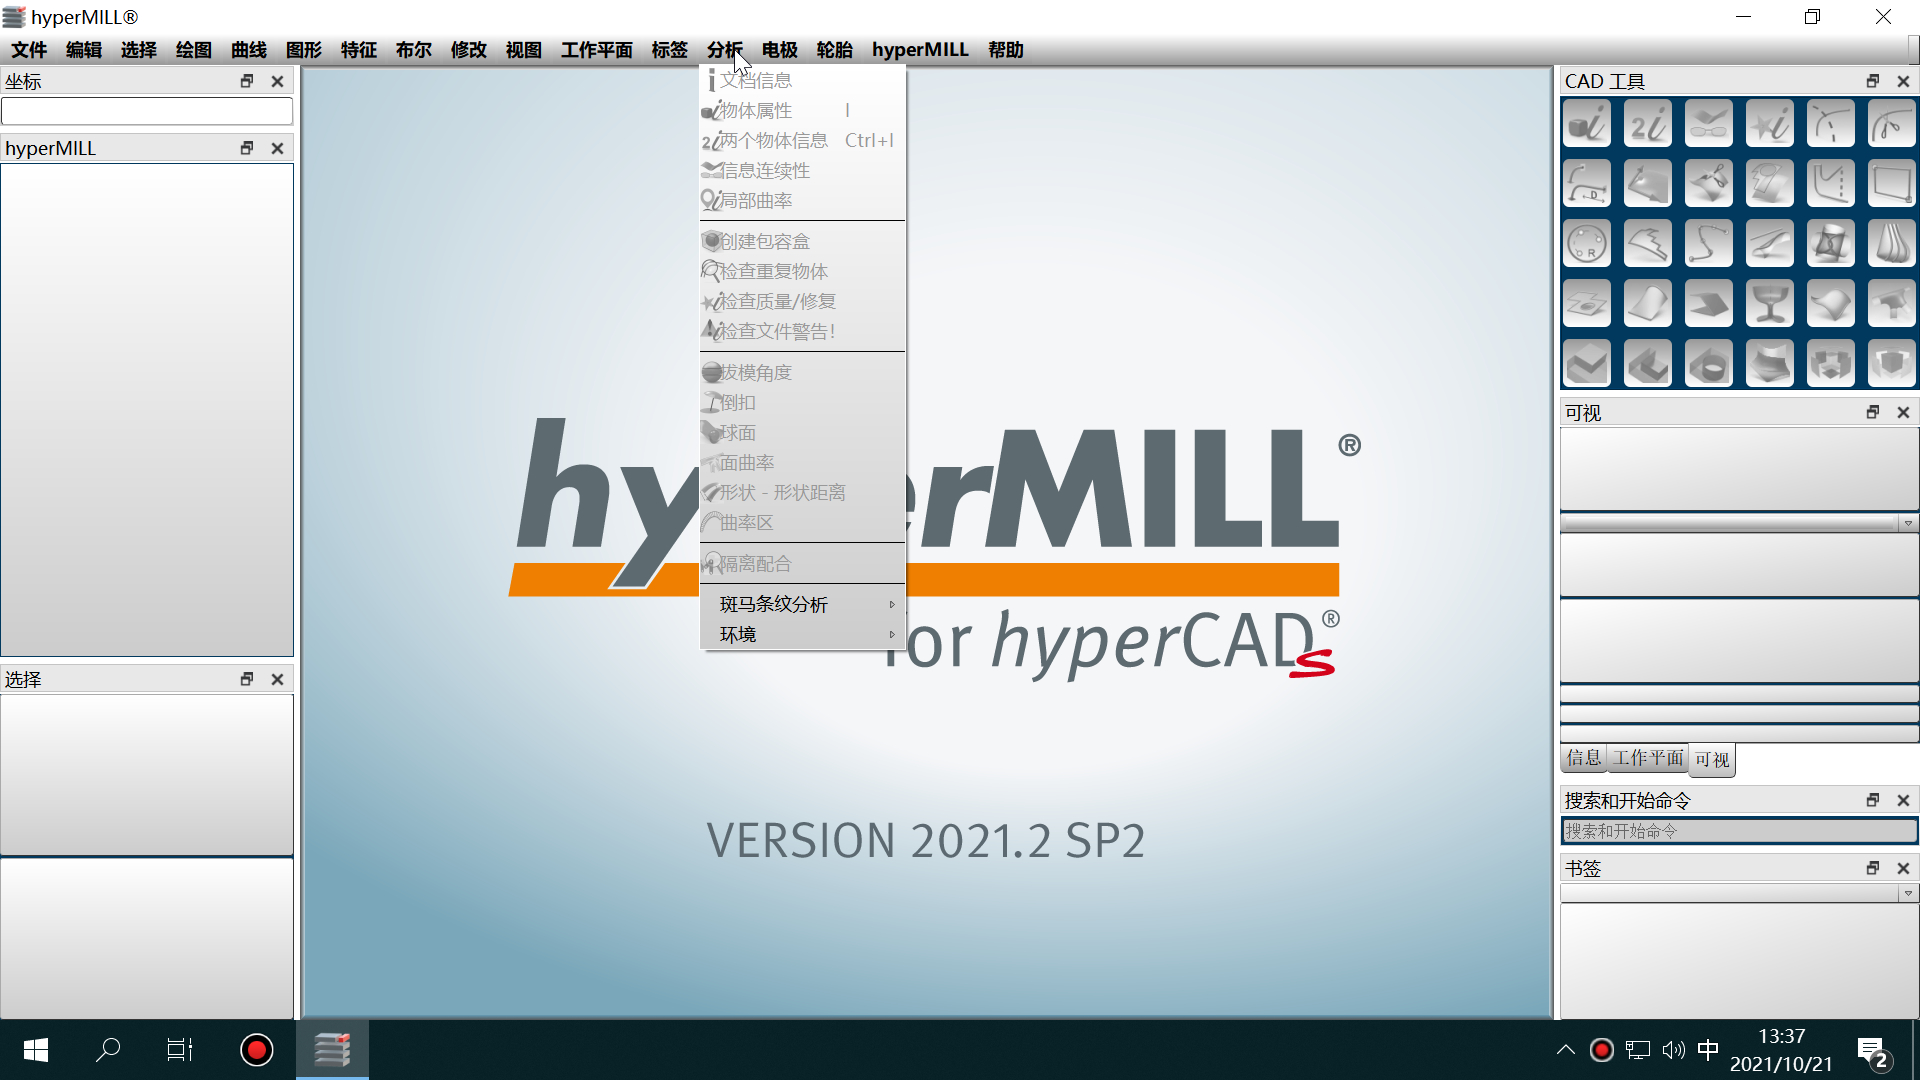Open Task View on the taskbar
The width and height of the screenshot is (1920, 1080).
point(180,1050)
